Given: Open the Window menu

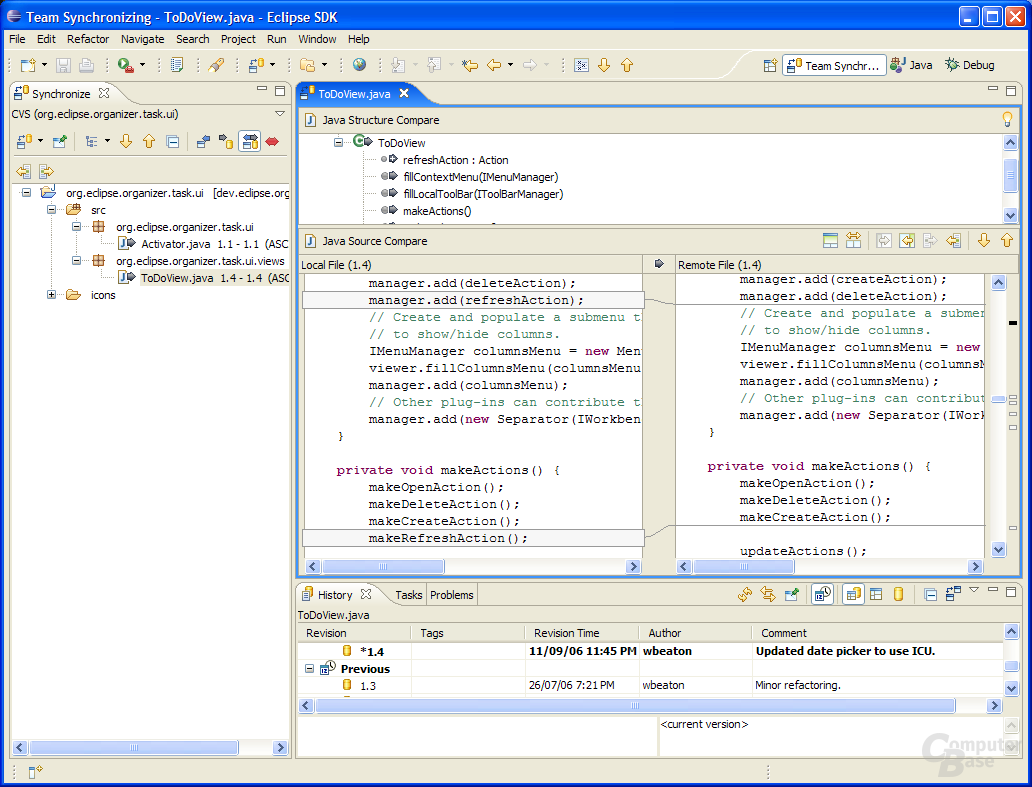Looking at the screenshot, I should [317, 39].
